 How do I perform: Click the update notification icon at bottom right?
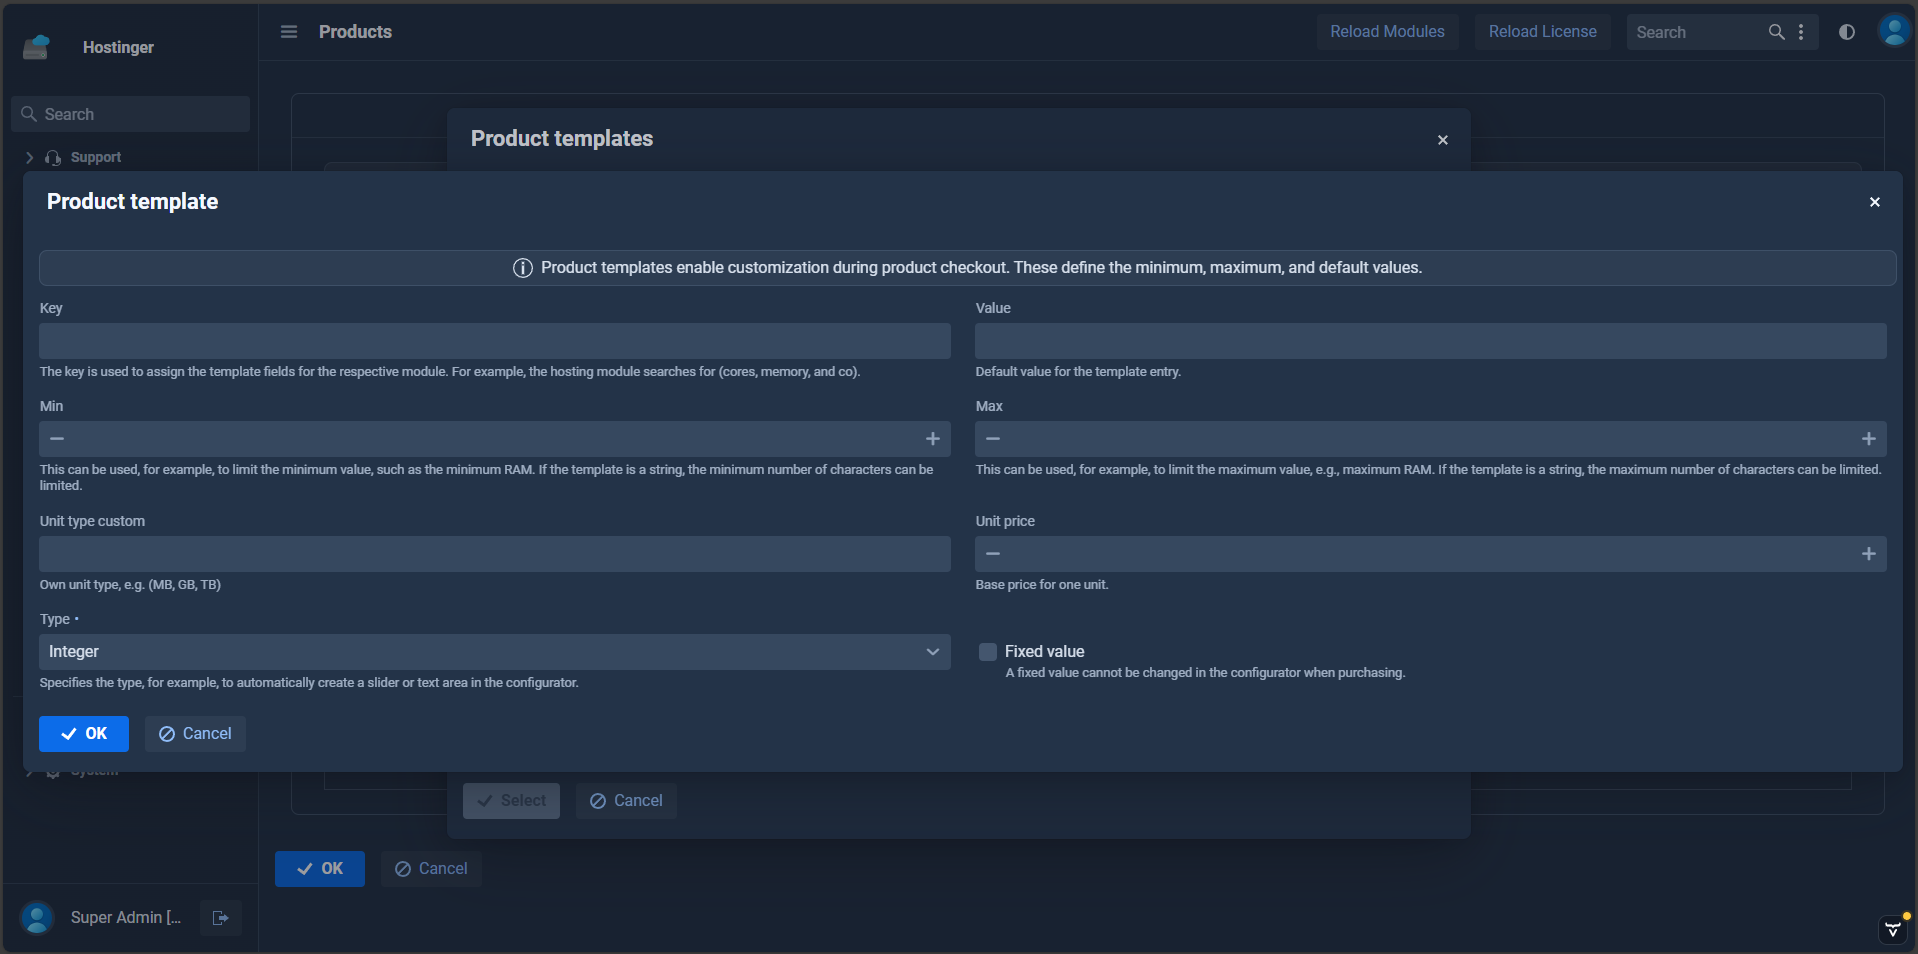point(1891,929)
